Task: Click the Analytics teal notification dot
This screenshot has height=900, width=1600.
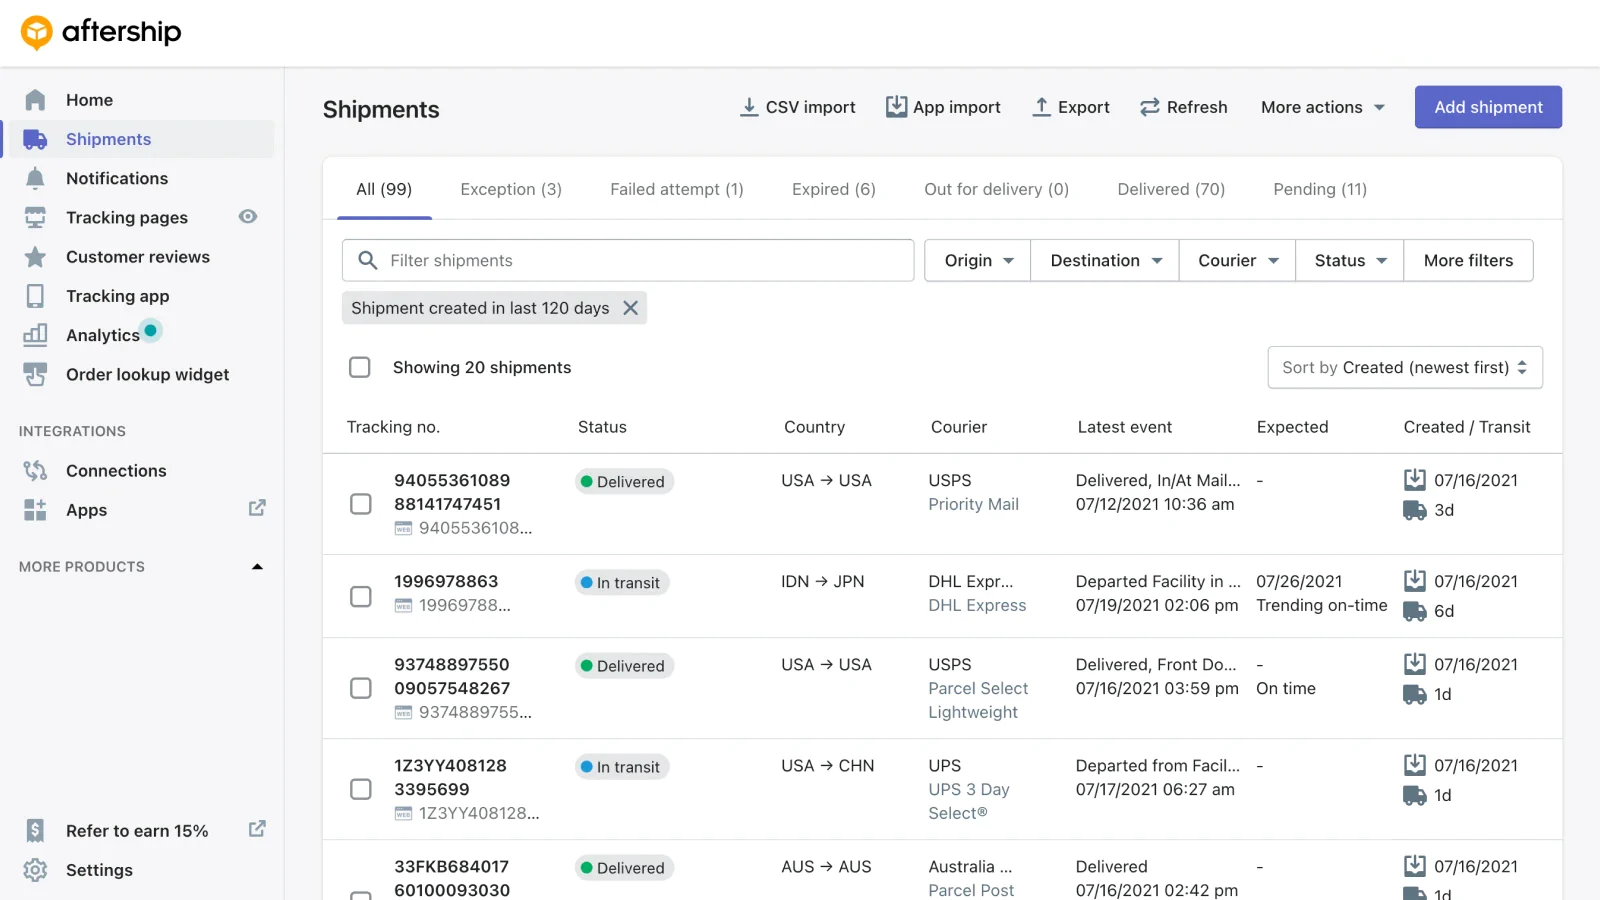Action: 151,330
